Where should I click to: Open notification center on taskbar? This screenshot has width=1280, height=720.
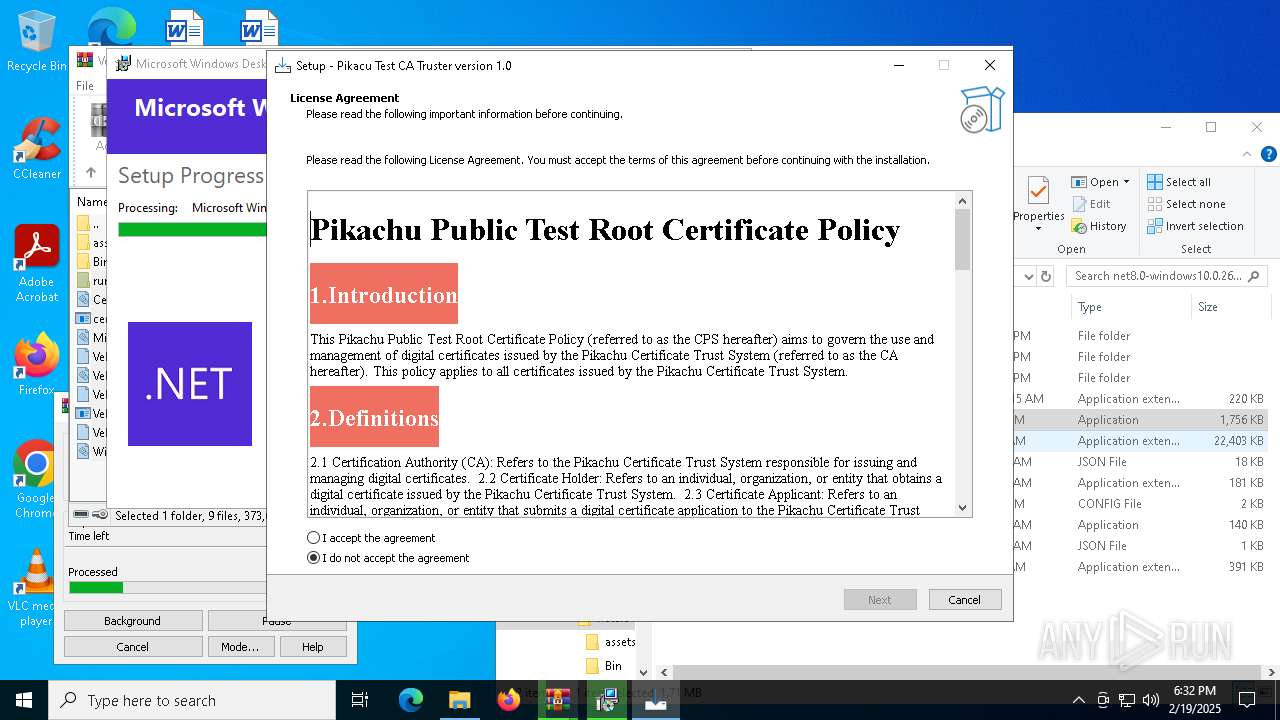tap(1247, 700)
